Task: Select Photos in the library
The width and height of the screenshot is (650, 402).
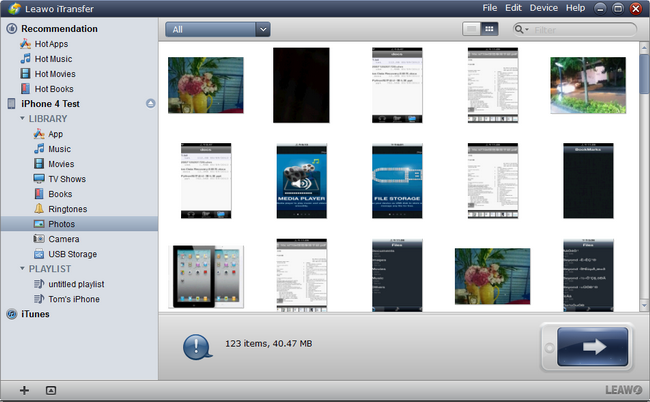Action: [x=79, y=224]
